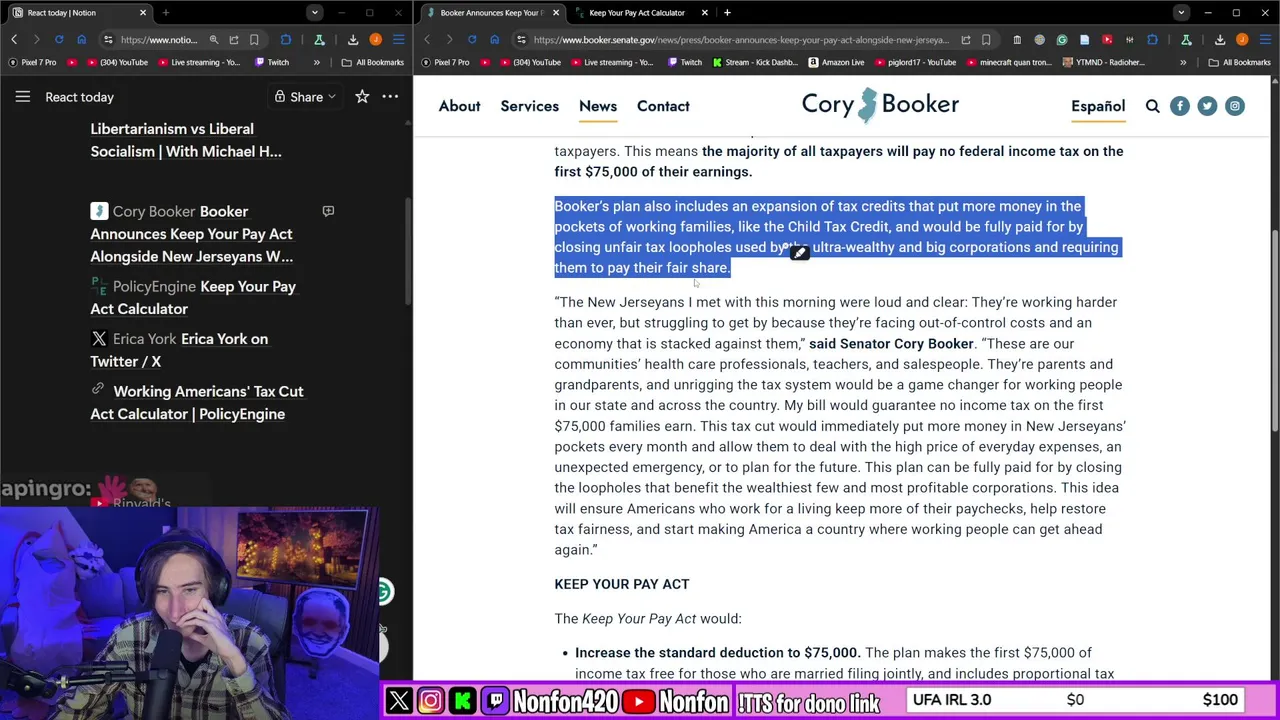Bookmark the Booker page with the address-bar icon

point(986,40)
